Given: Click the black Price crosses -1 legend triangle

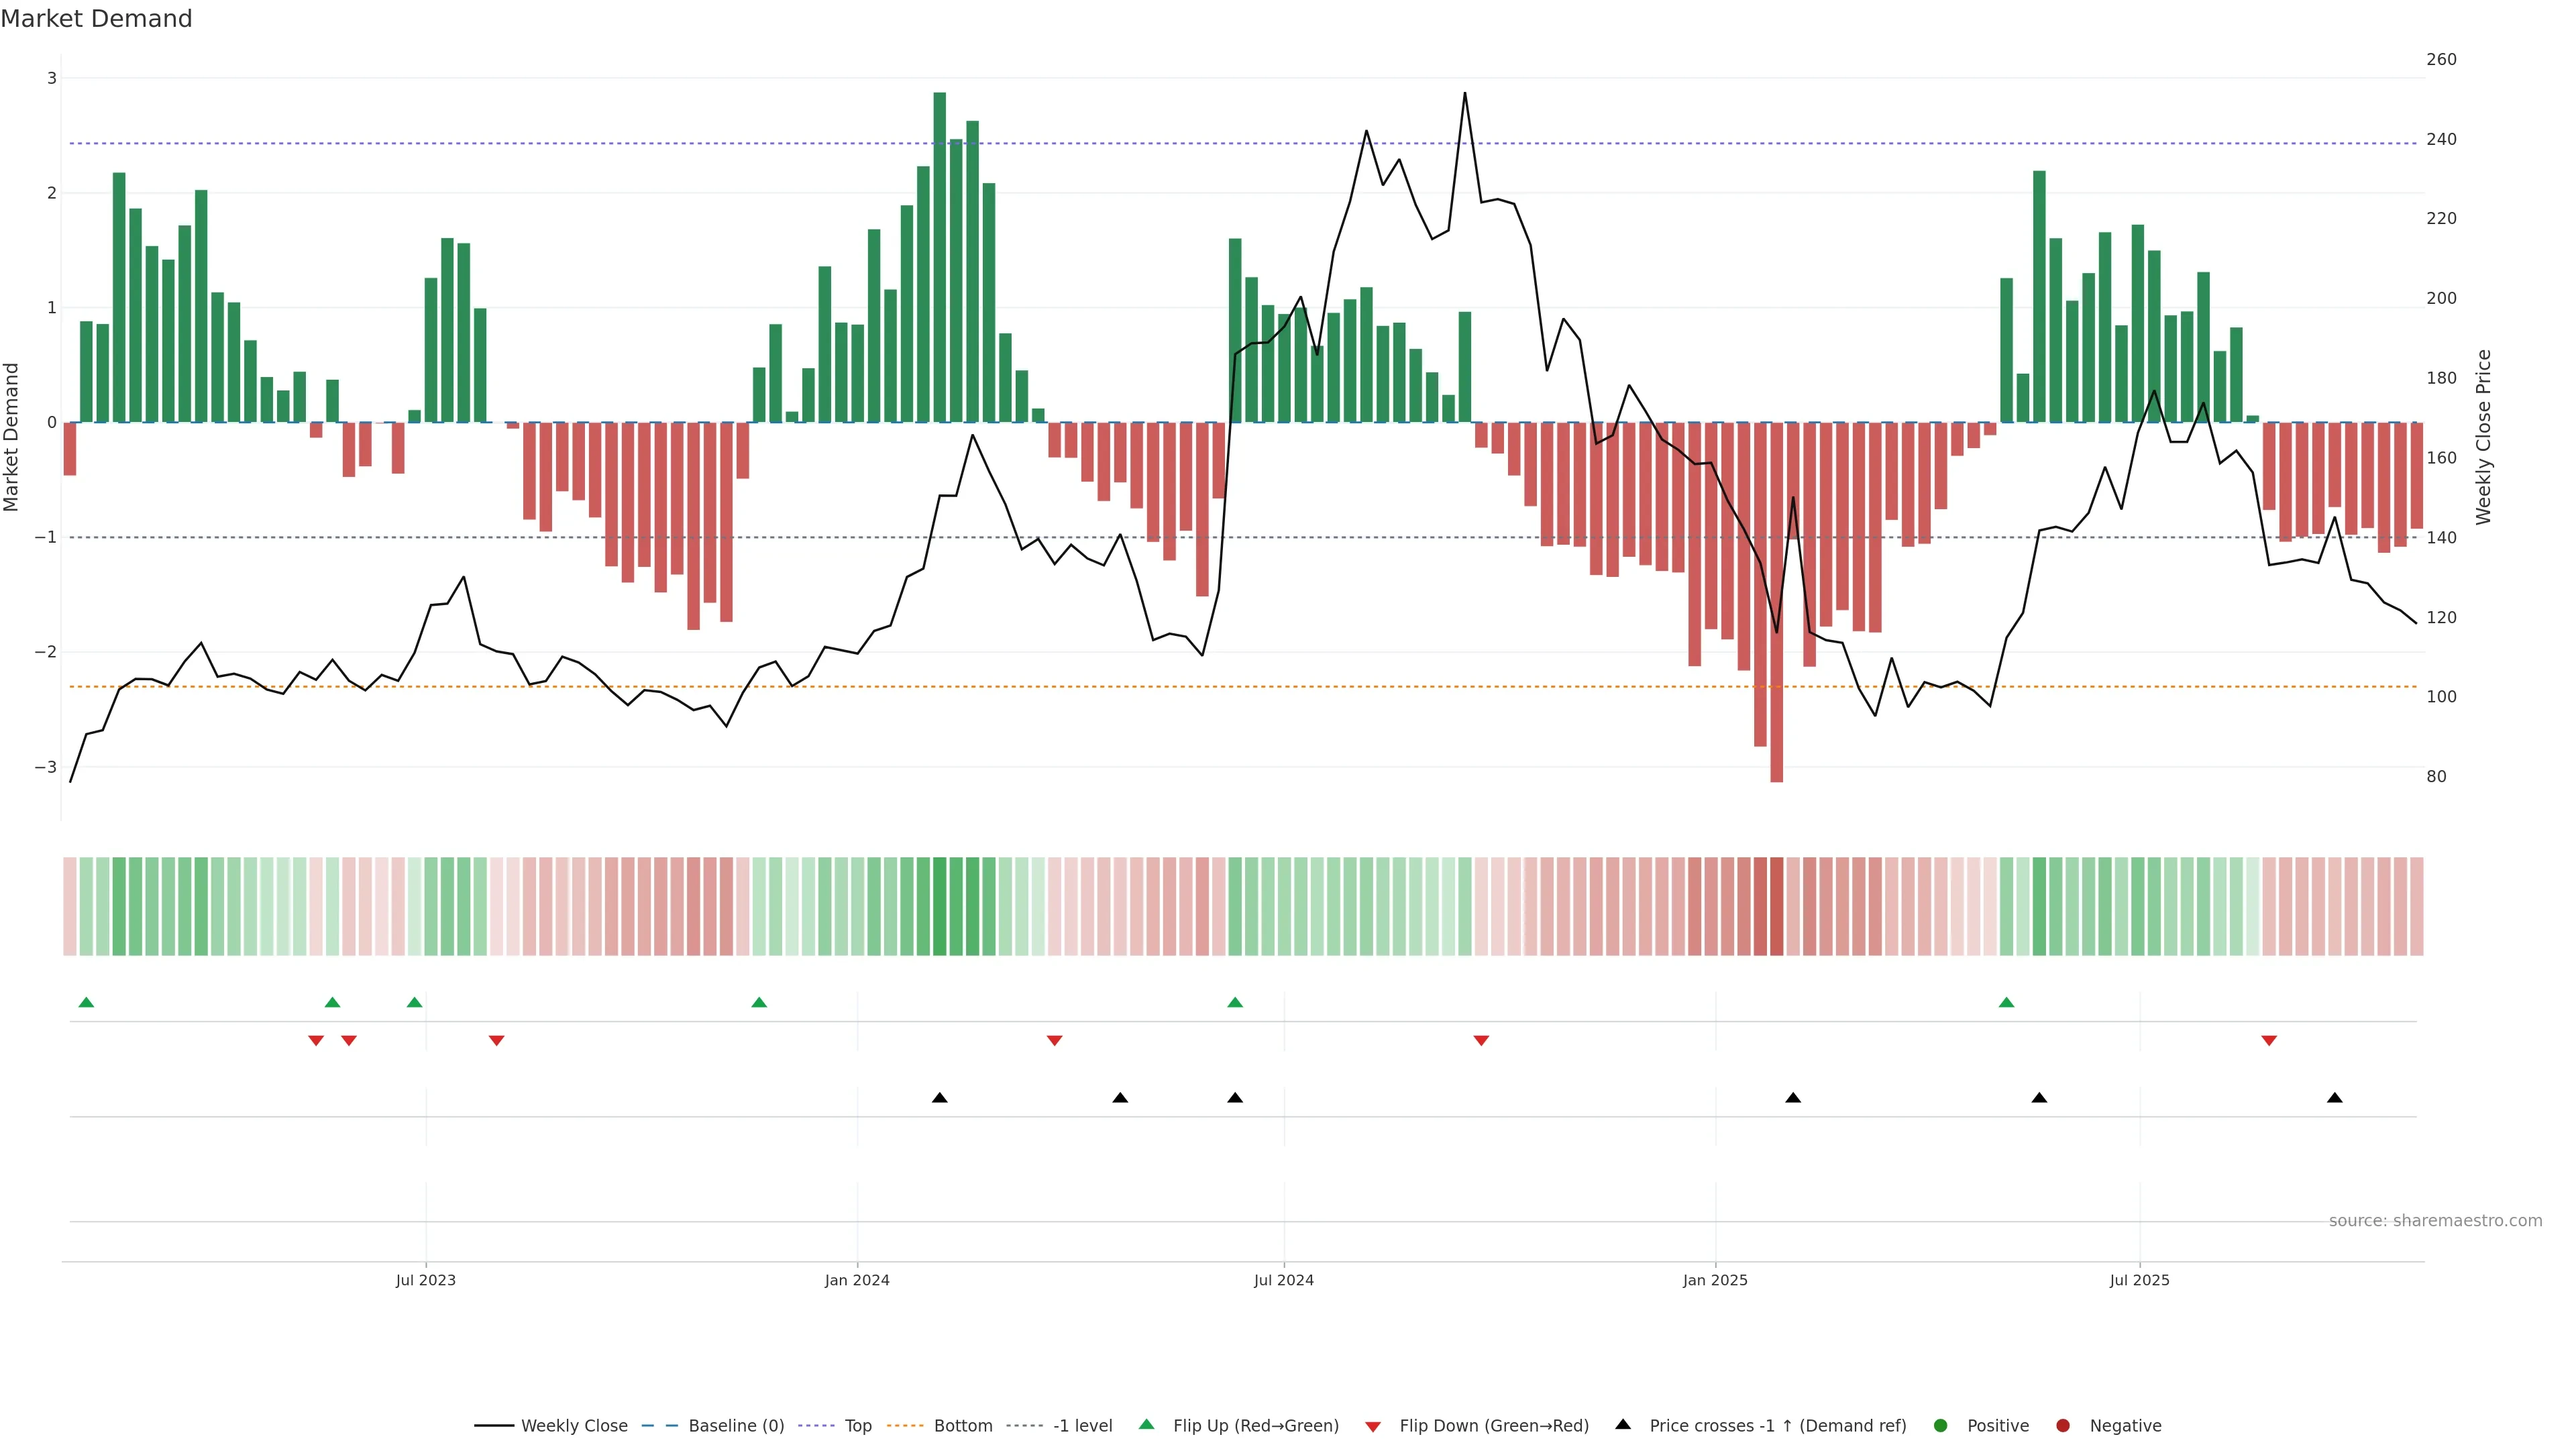Looking at the screenshot, I should (1623, 1425).
